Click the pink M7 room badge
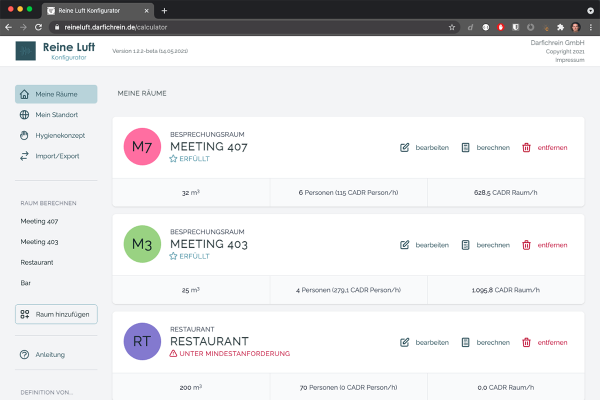Viewport: 600px width, 400px height. (x=142, y=147)
